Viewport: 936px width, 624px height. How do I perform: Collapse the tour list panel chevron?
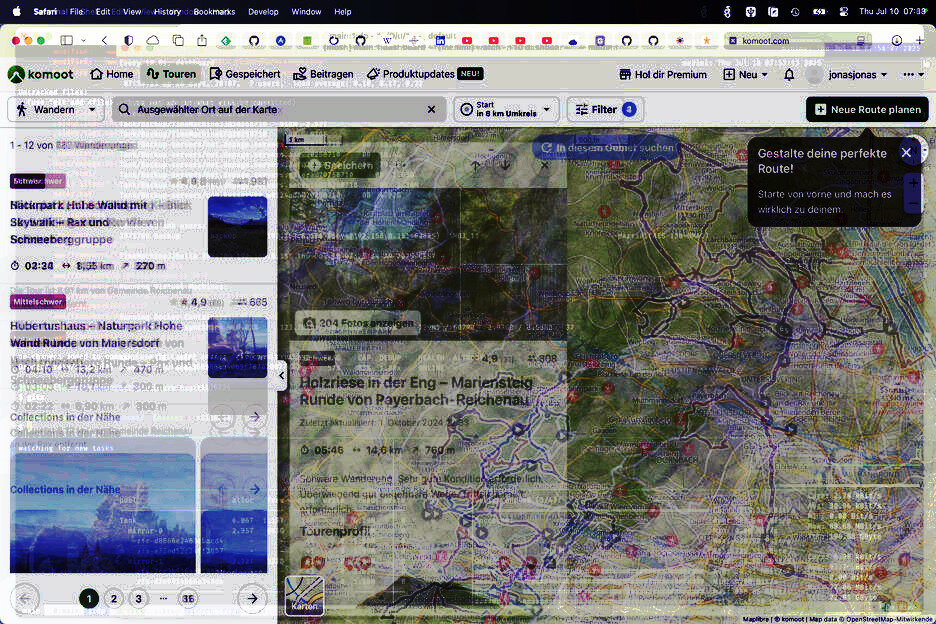coord(281,376)
